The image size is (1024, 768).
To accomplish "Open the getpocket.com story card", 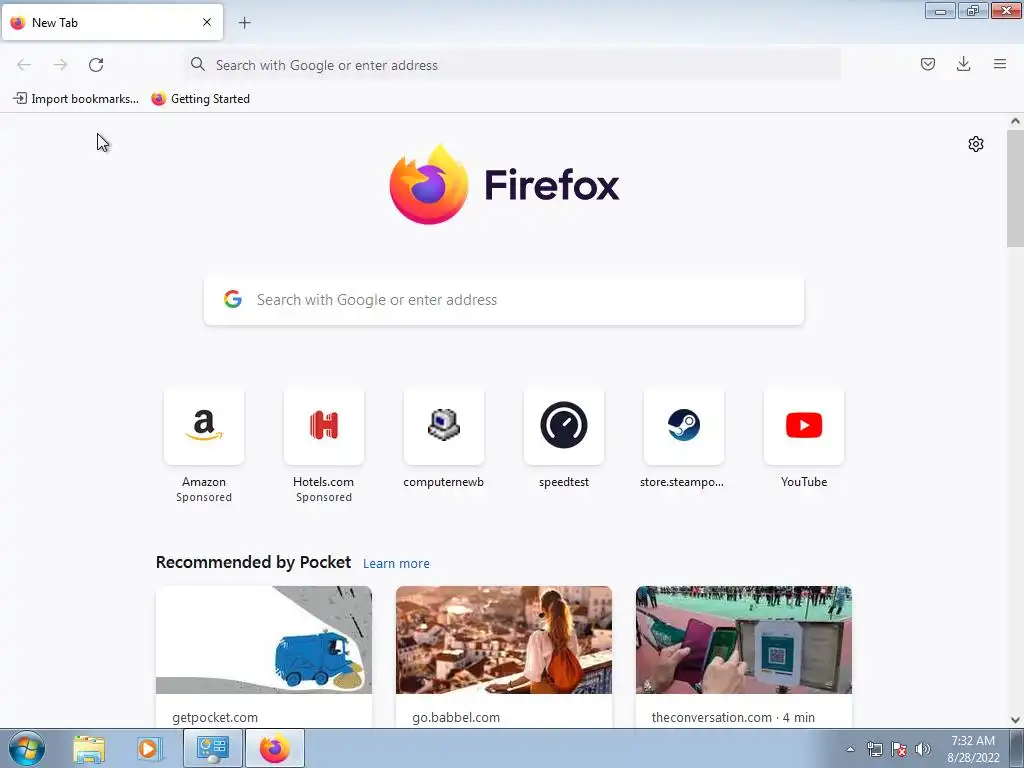I will pos(264,656).
